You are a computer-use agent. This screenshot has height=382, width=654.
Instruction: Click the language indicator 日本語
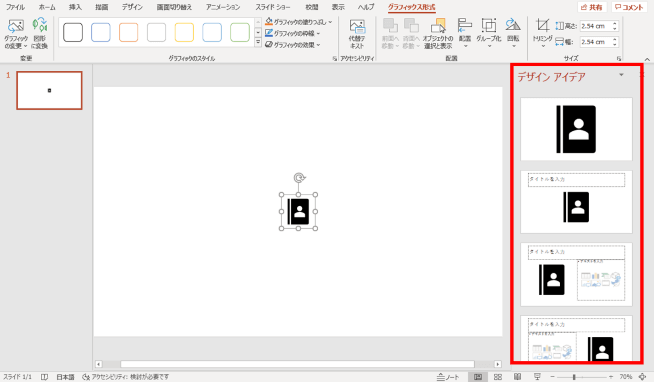point(65,377)
